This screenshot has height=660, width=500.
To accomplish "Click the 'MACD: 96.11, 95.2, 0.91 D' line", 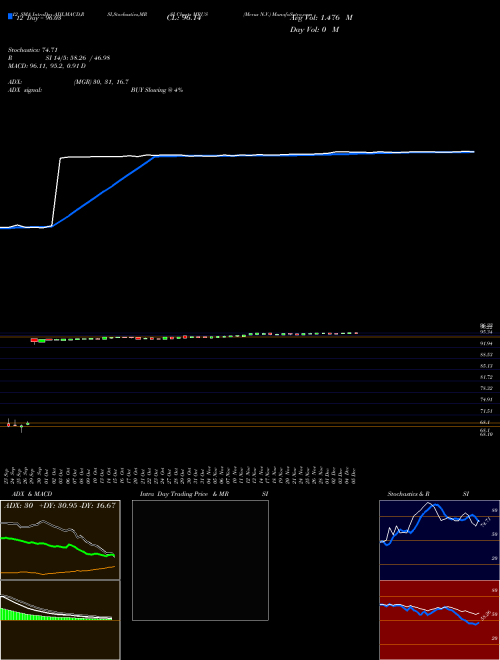I will click(47, 66).
